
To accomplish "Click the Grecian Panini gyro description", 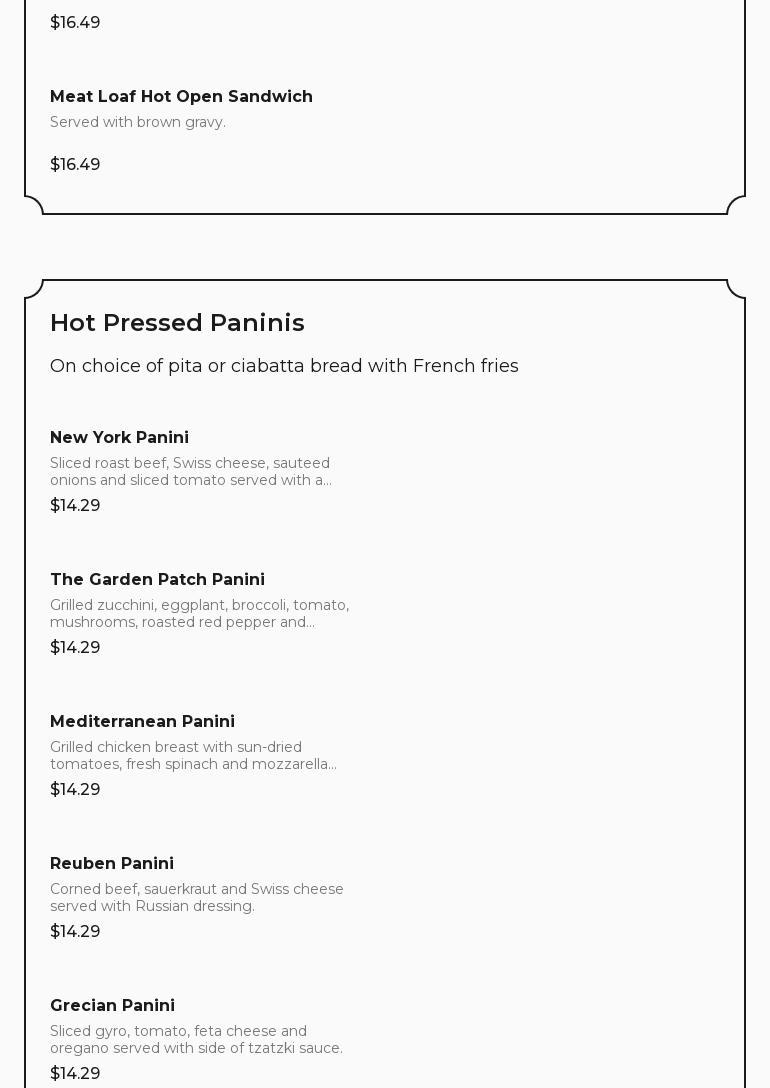I will click(196, 1039).
